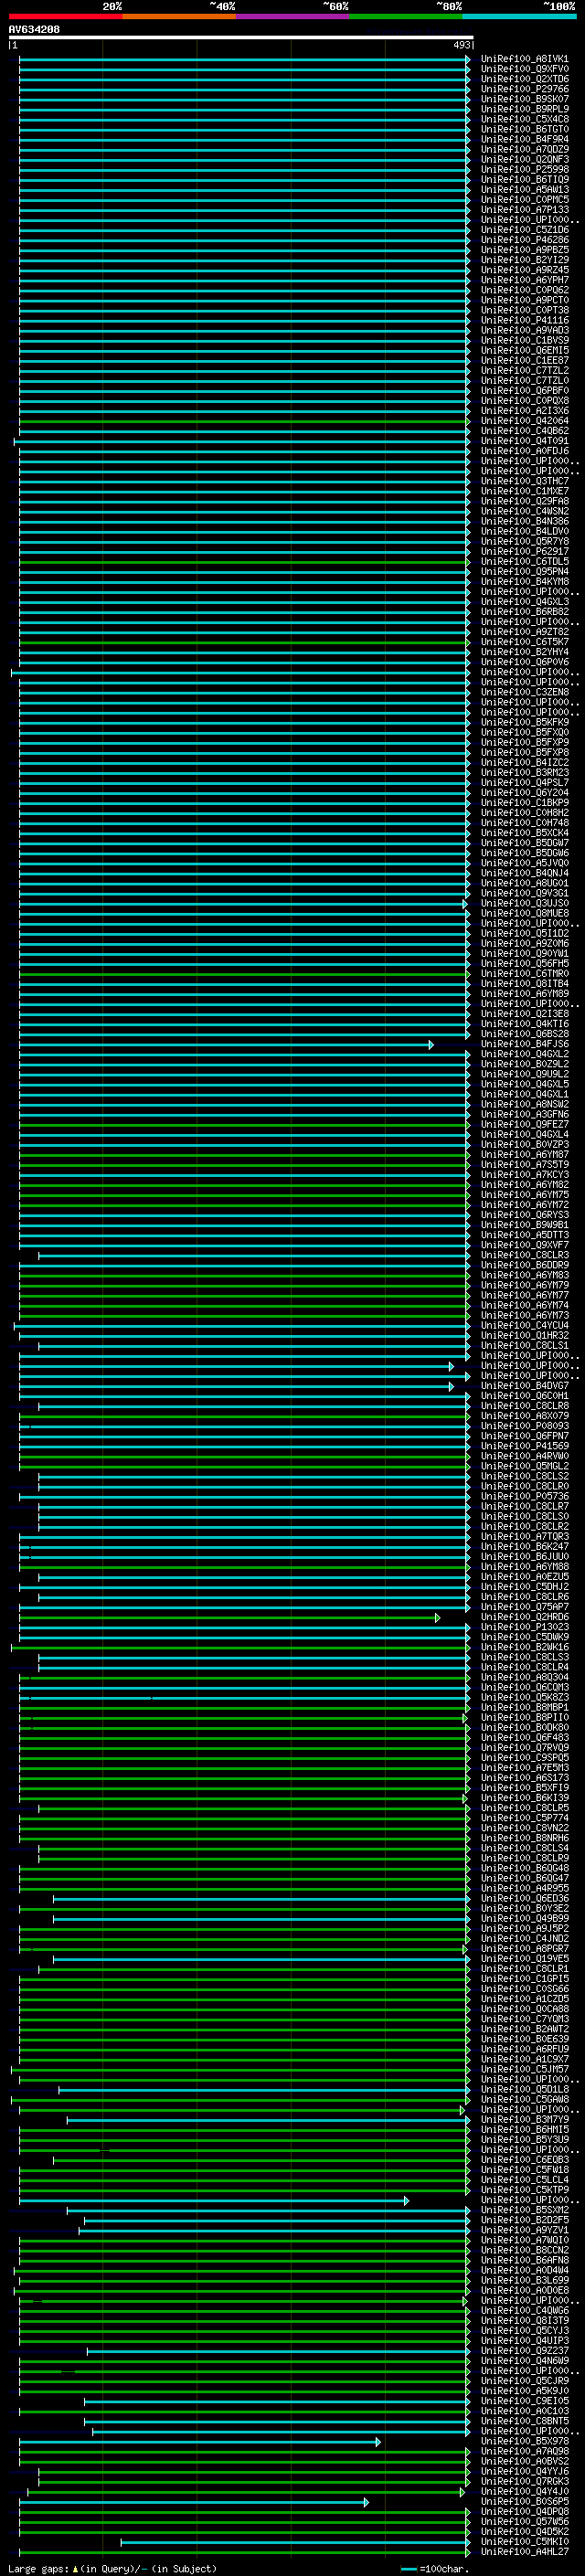
Task: Click the UniRef100_Q4KTI6 label
Action: click(x=524, y=1024)
